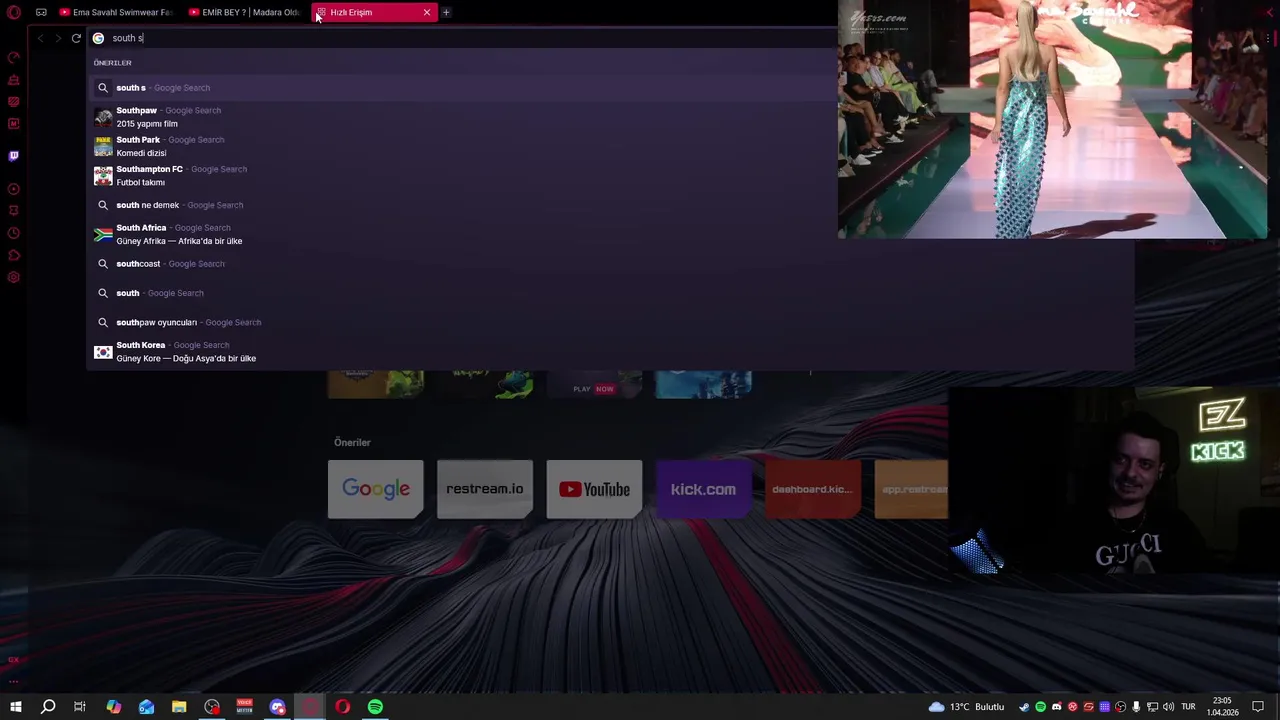Select South Africa suggestion
The image size is (1280, 720).
(x=610, y=234)
